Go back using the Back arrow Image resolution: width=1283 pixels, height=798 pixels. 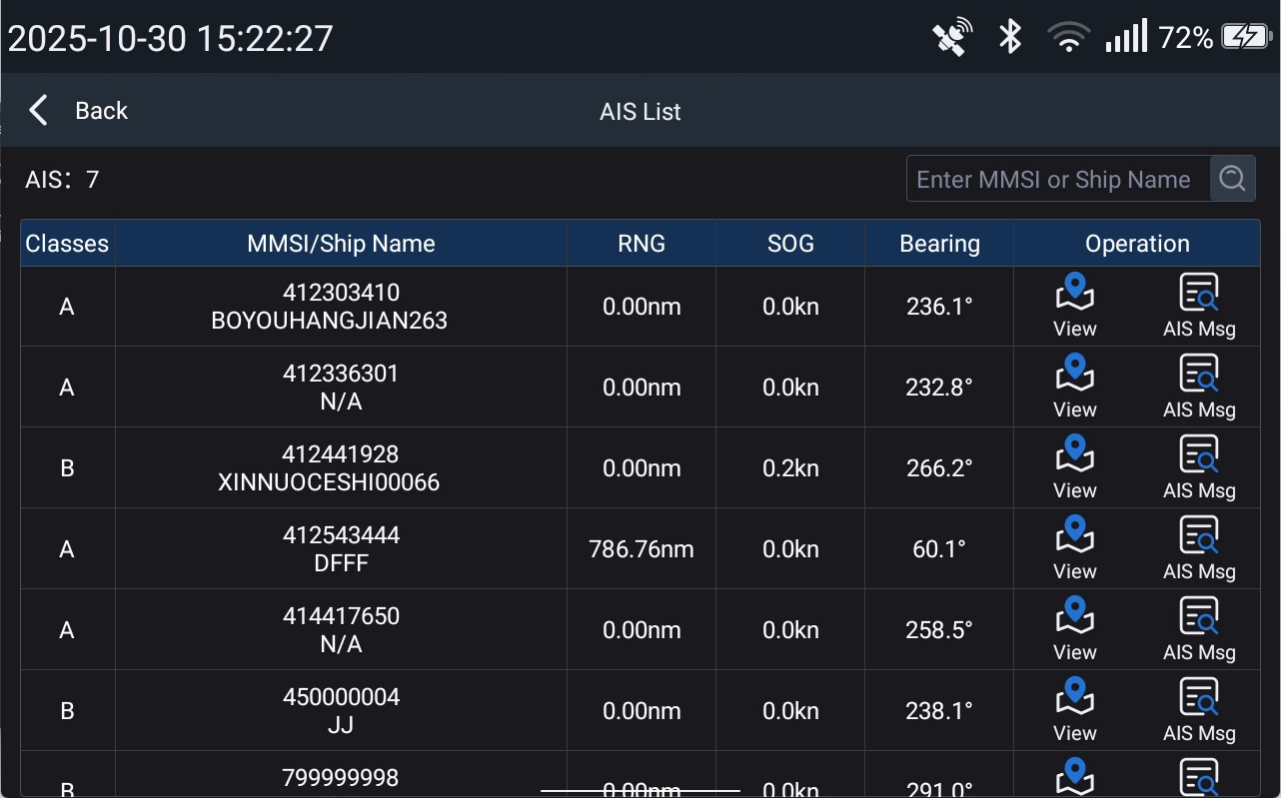[x=39, y=110]
